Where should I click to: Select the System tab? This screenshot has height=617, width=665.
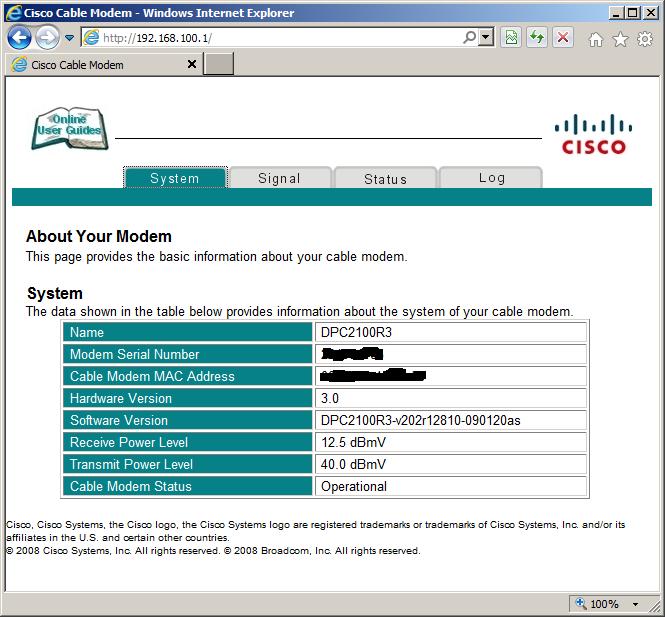coord(175,178)
